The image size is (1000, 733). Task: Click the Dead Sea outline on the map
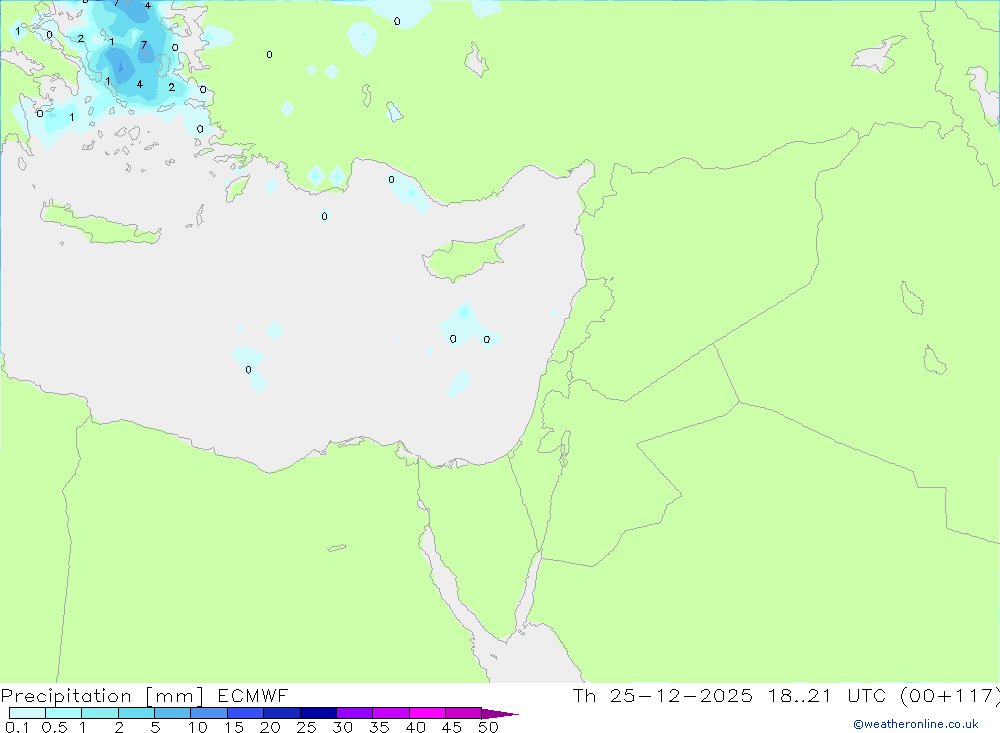564,447
